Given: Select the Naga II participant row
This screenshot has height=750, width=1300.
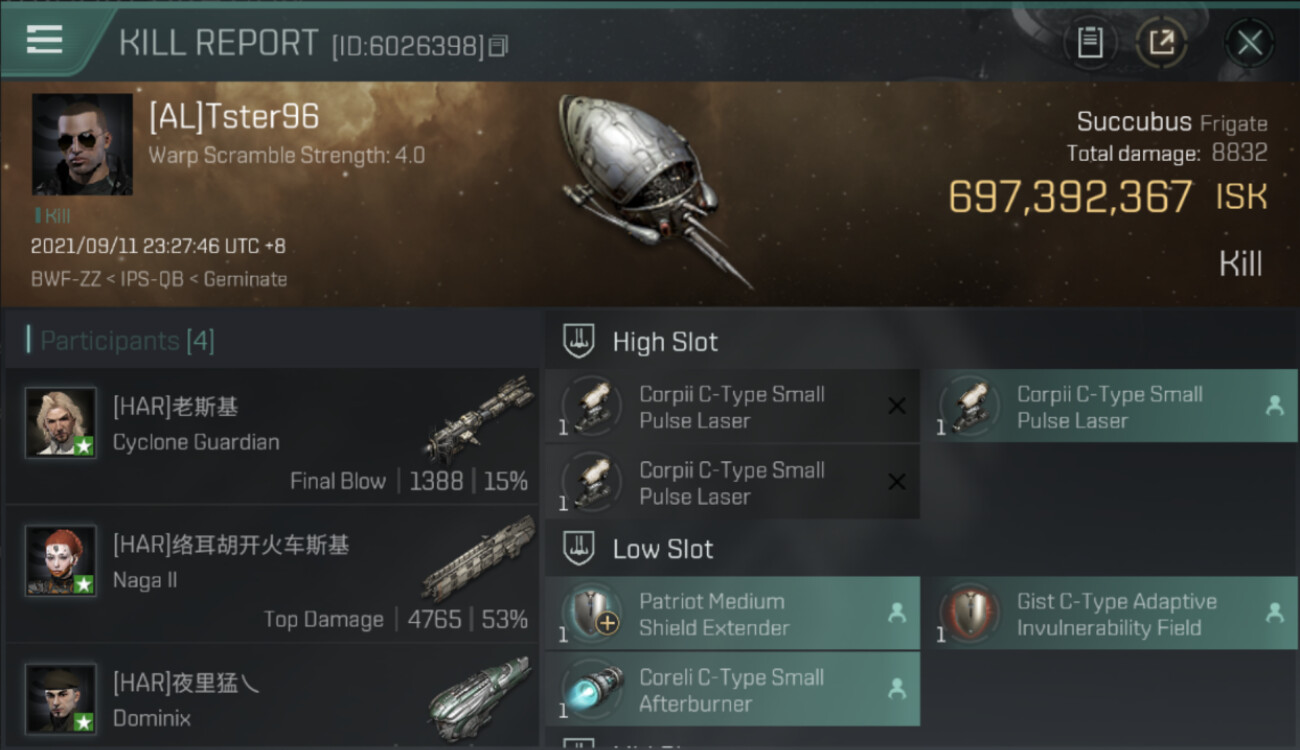Looking at the screenshot, I should [272, 575].
